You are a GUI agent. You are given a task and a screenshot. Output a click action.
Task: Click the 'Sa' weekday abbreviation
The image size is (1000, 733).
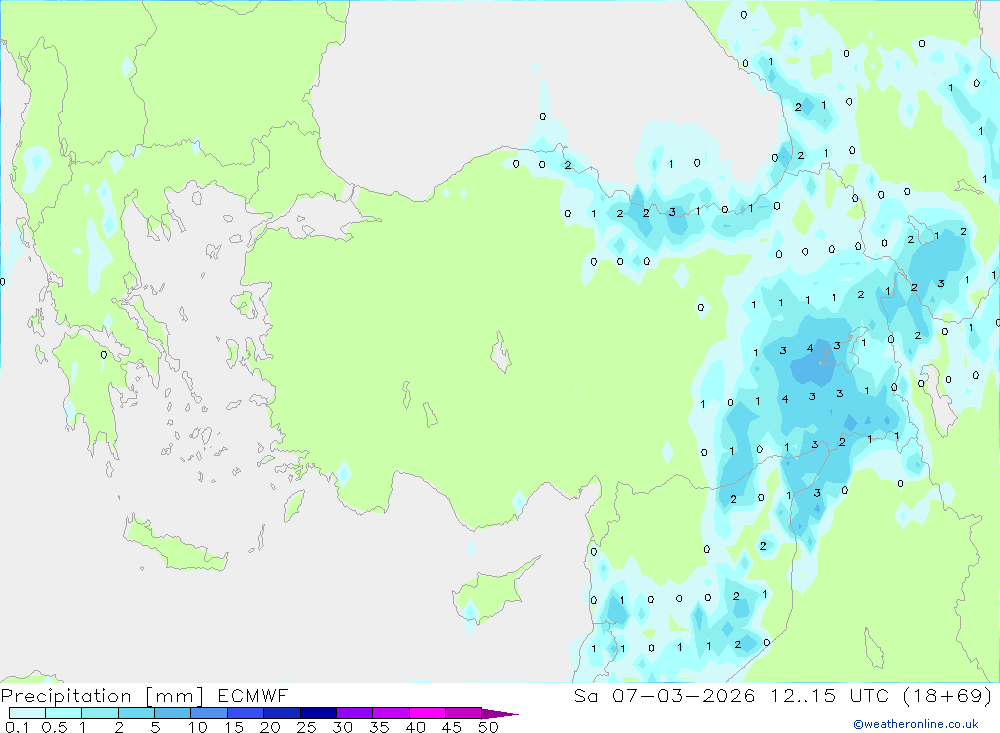pyautogui.click(x=585, y=695)
